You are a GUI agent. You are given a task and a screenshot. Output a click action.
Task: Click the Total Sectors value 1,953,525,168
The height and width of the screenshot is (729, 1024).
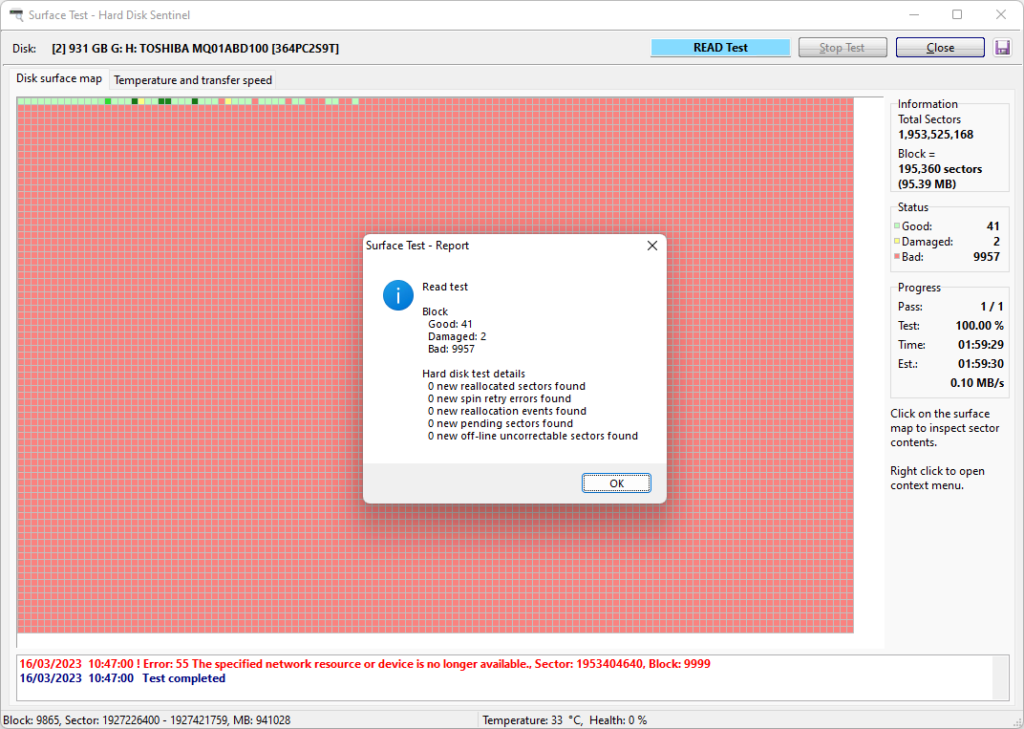[x=935, y=135]
